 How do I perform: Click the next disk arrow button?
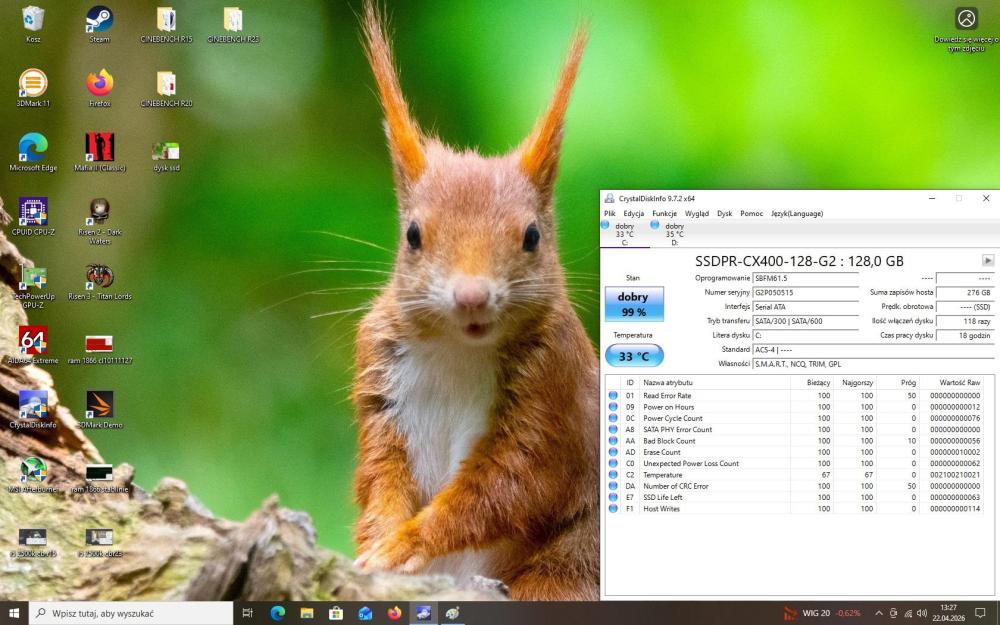(x=987, y=260)
